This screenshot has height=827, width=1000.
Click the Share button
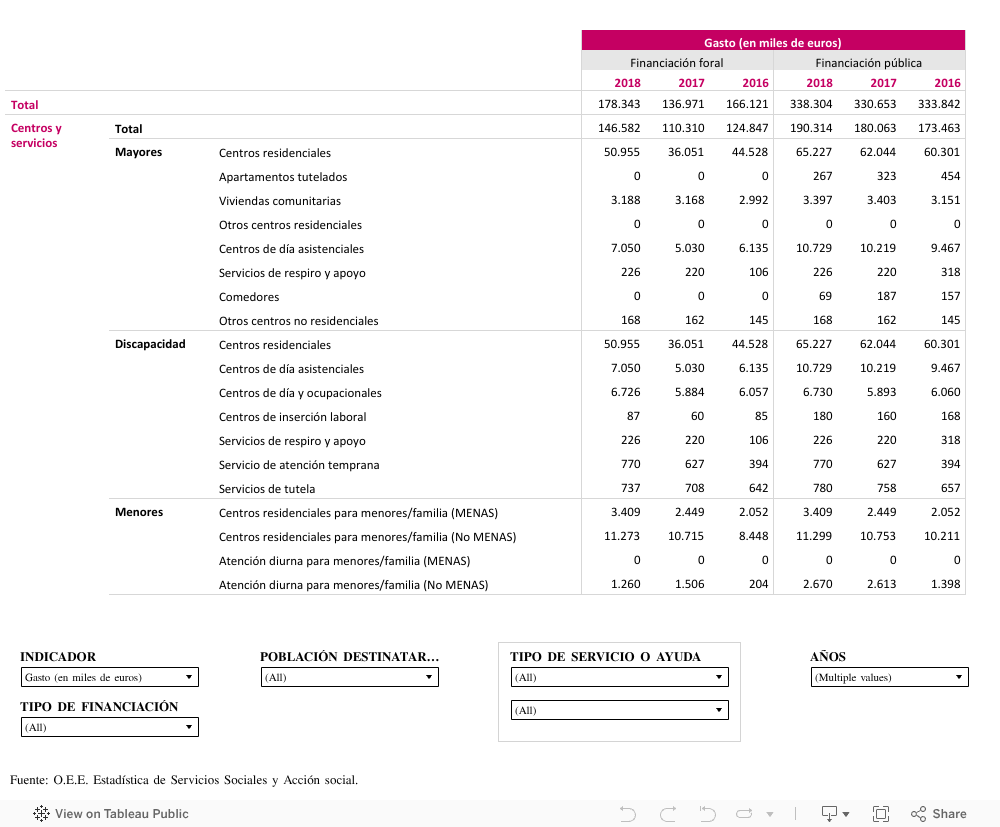(939, 814)
